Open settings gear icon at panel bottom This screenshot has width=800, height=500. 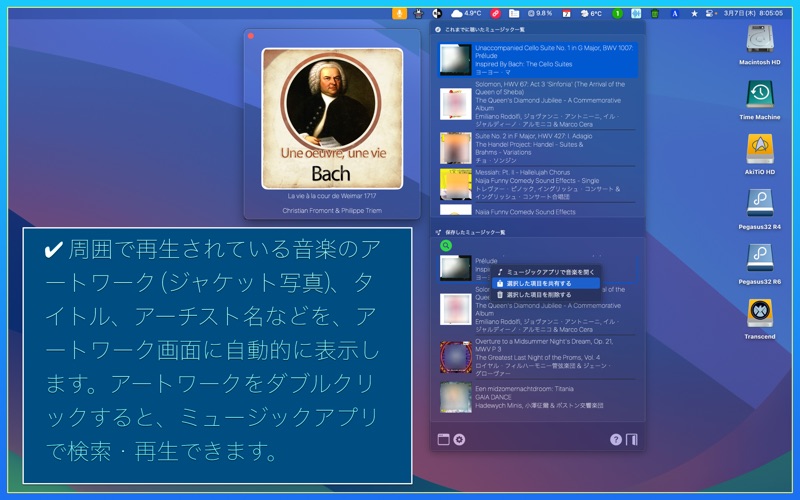[459, 440]
